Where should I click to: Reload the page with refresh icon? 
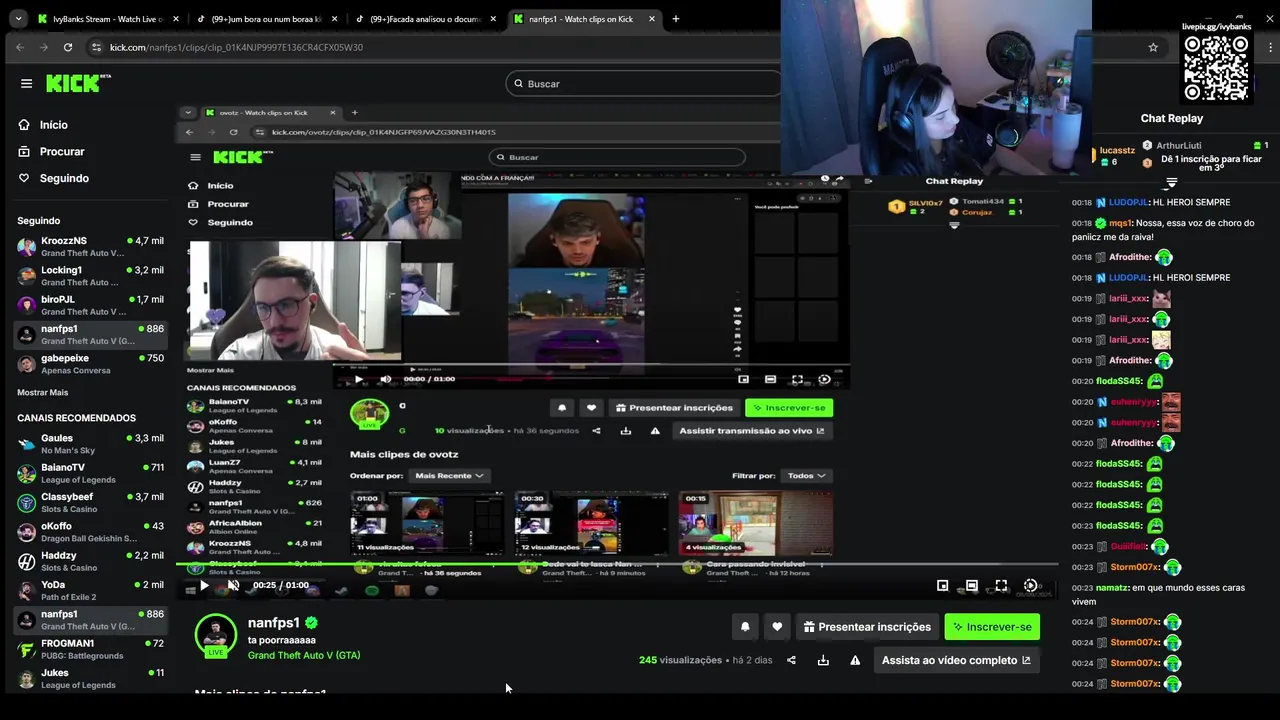click(x=68, y=47)
